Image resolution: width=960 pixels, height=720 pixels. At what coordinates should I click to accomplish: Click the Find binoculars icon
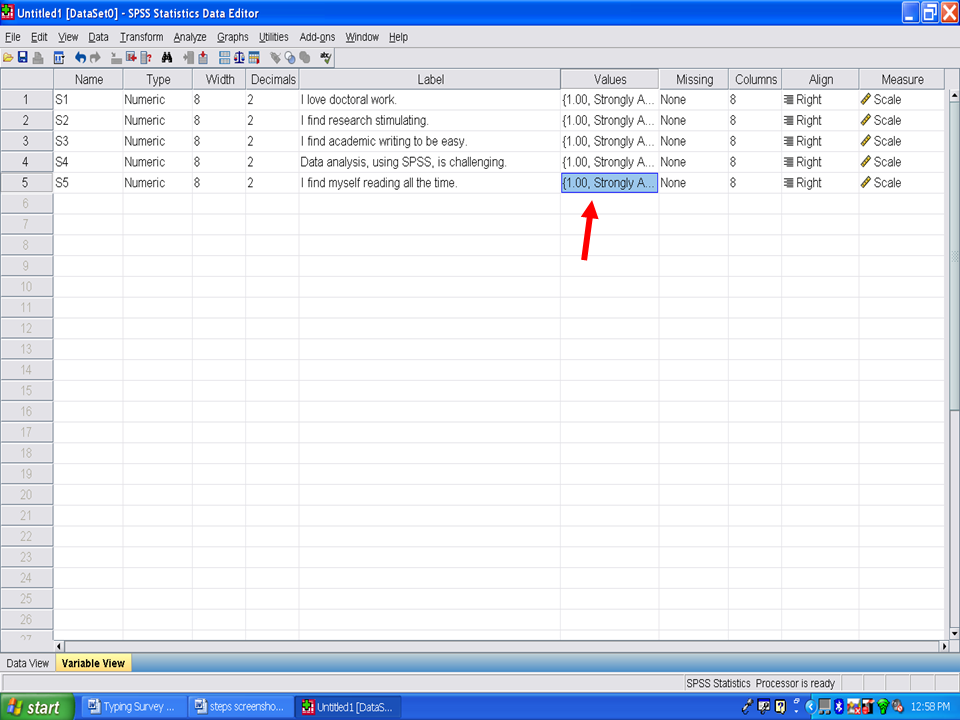click(x=167, y=58)
